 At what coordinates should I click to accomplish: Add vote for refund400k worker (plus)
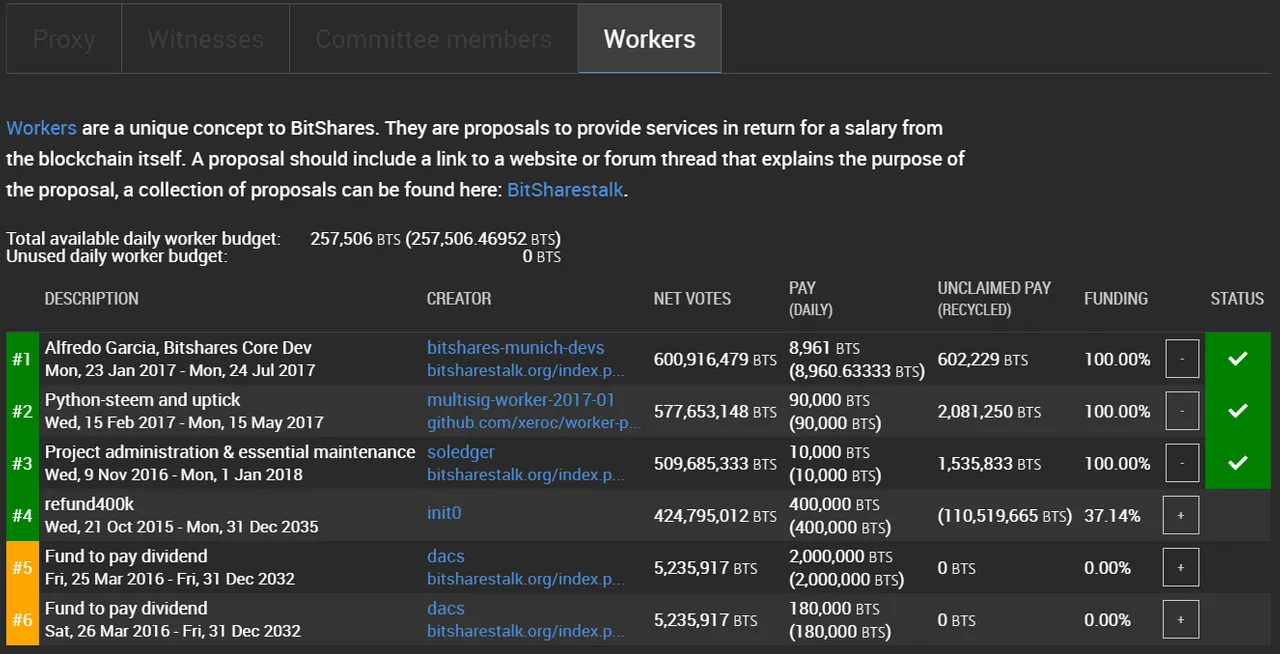tap(1181, 515)
